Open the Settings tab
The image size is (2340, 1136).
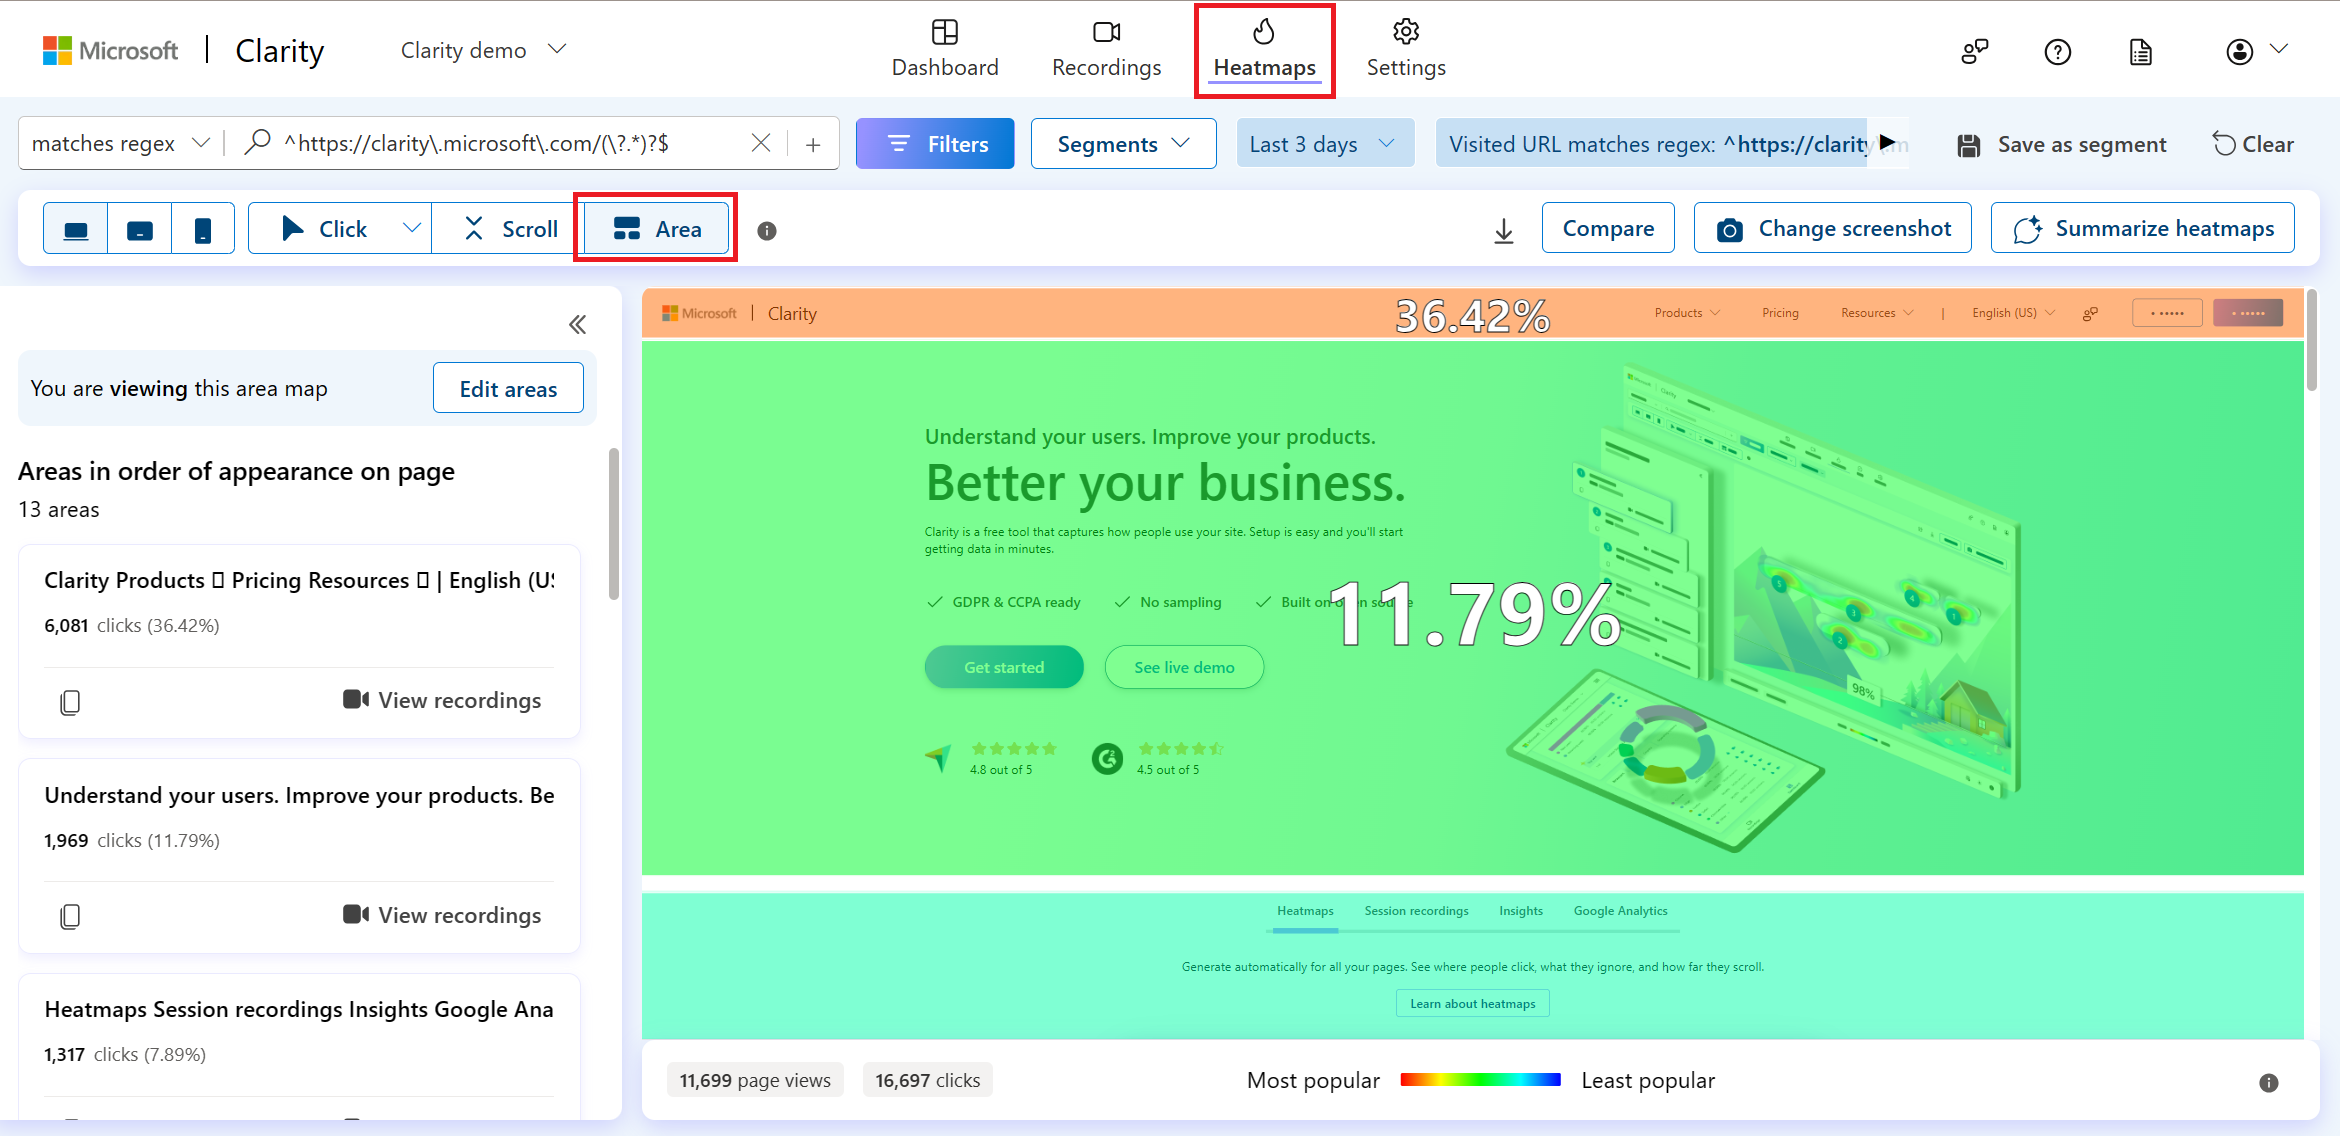[1406, 49]
